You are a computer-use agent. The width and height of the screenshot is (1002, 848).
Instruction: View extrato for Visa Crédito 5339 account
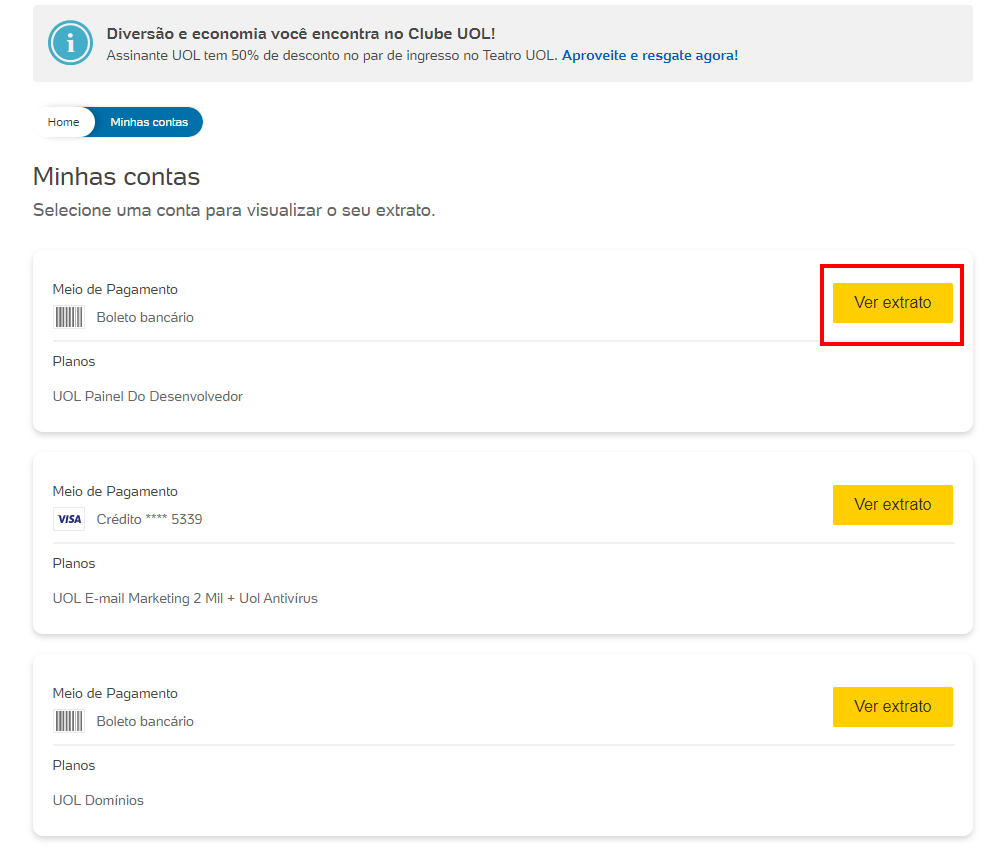[892, 505]
